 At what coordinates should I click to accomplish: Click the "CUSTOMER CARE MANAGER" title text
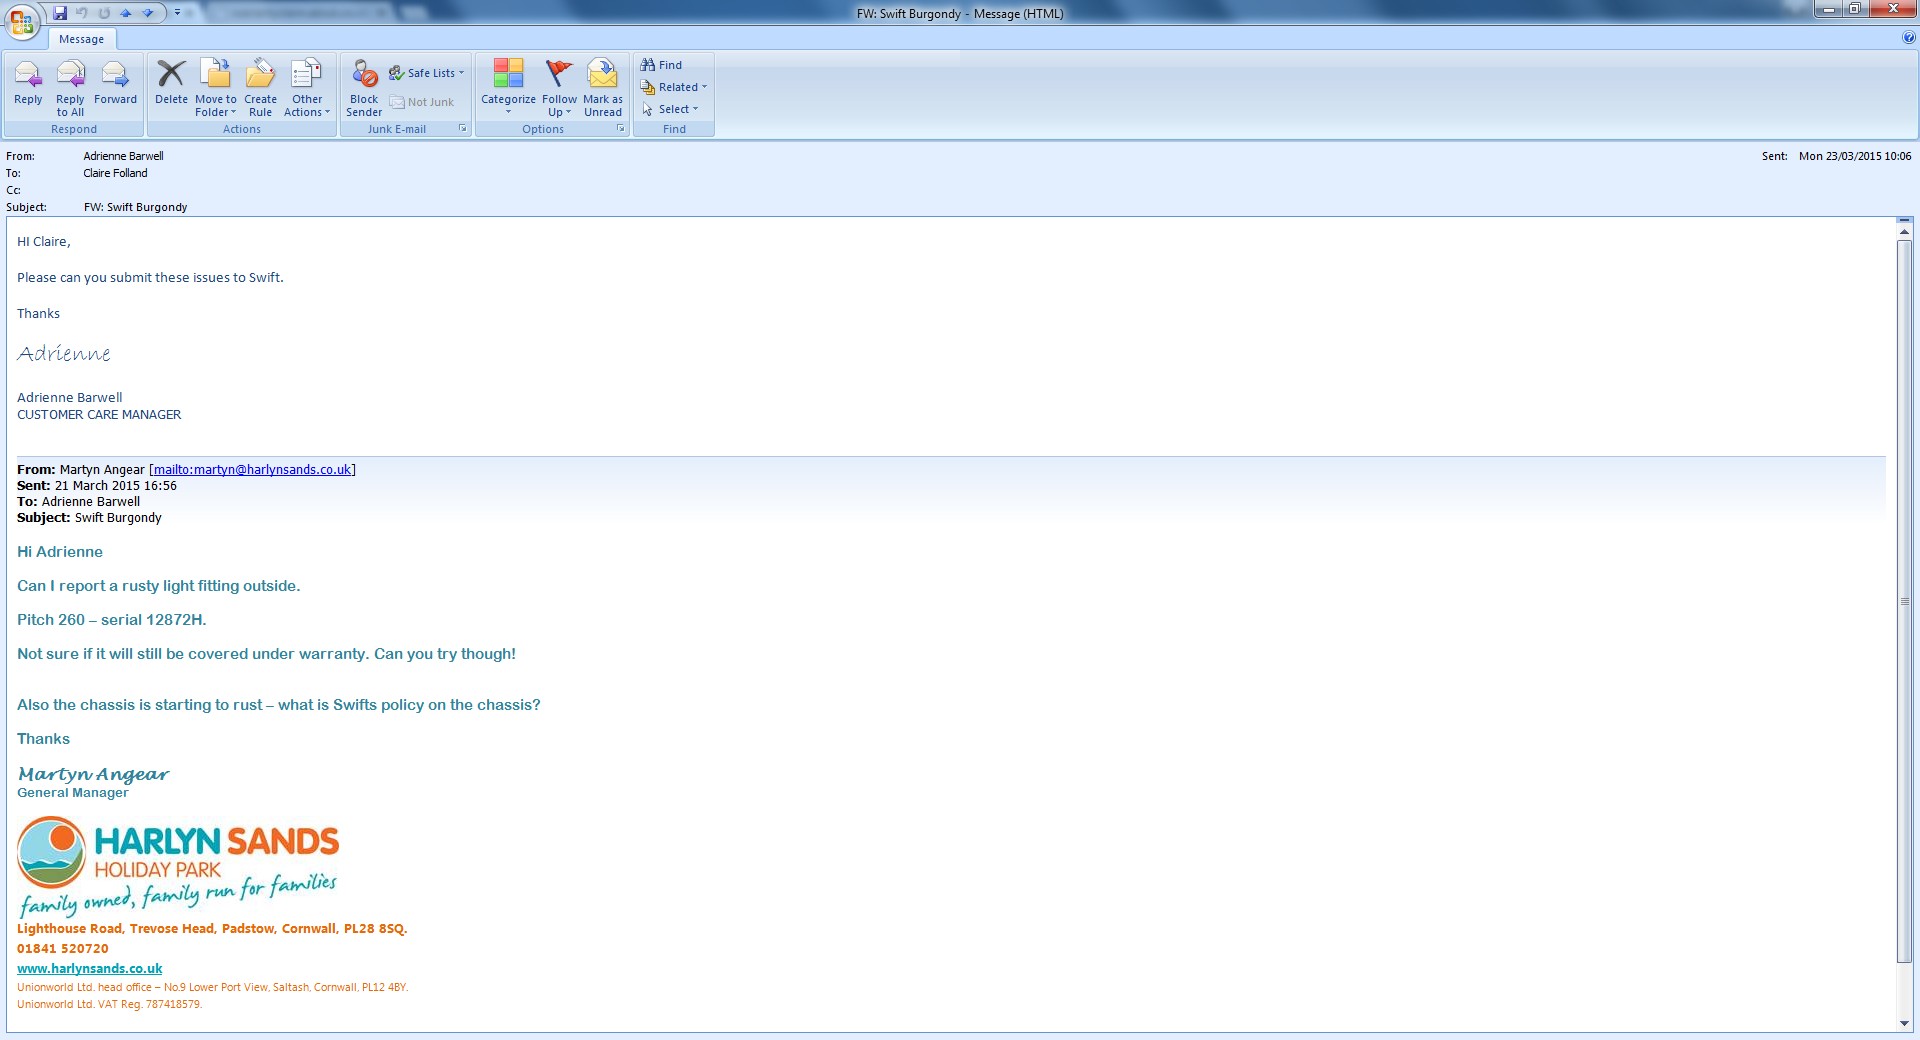point(99,414)
